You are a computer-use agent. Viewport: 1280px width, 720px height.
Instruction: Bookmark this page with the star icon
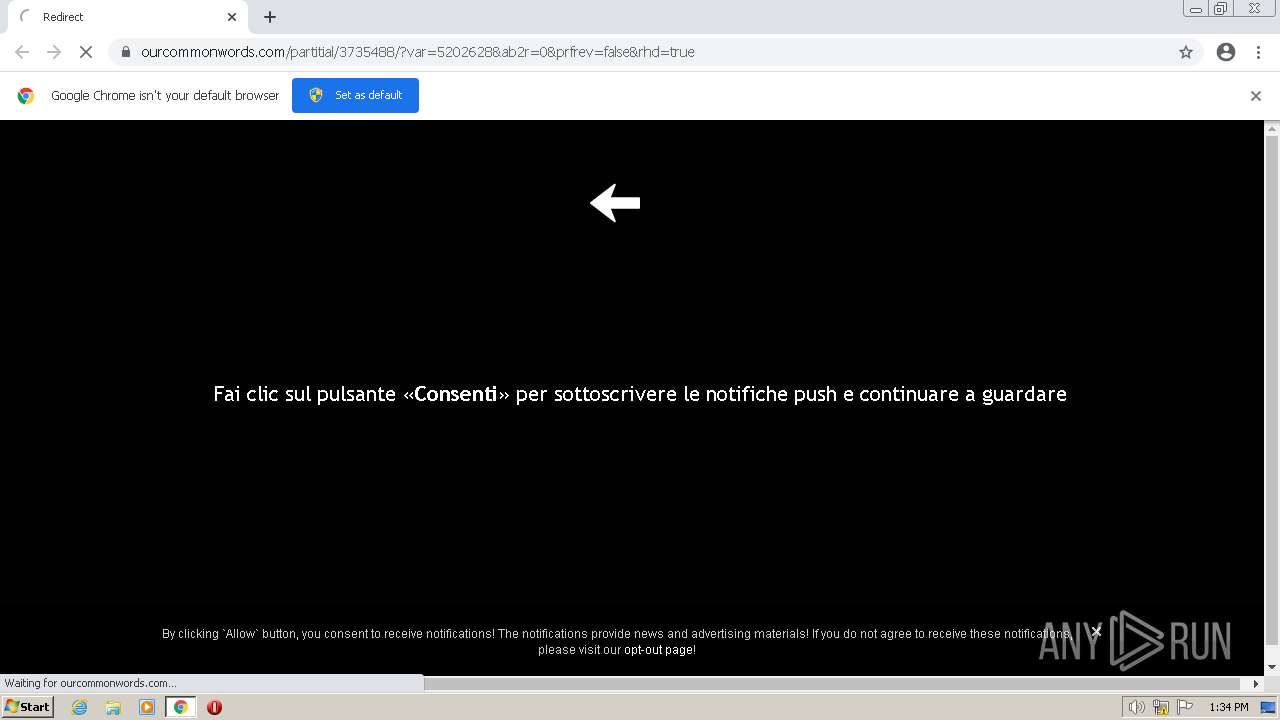click(1186, 52)
